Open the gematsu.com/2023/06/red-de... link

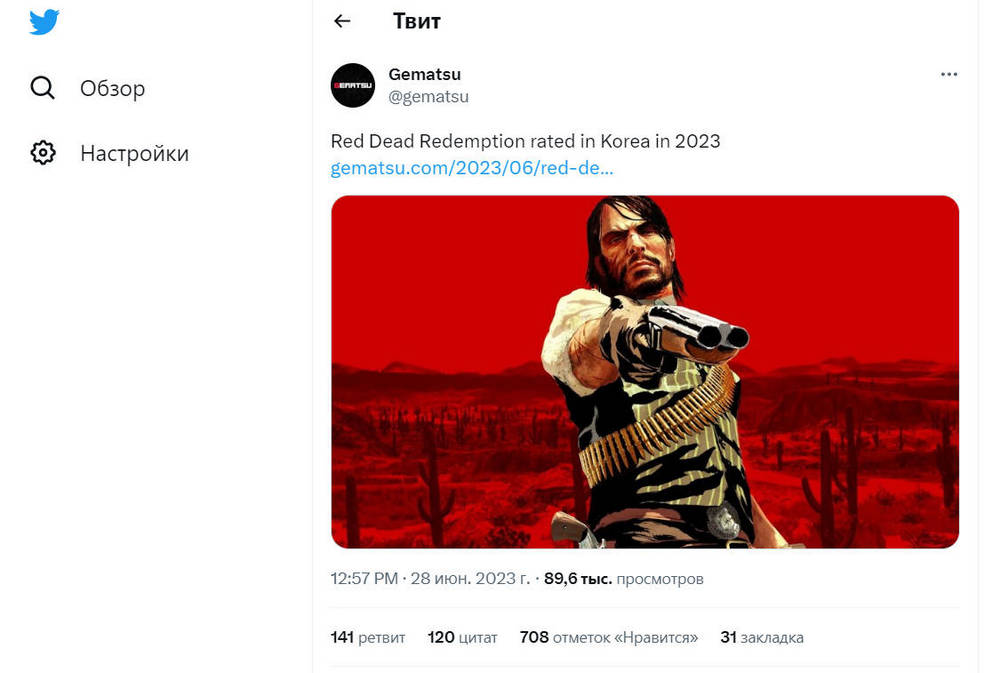[472, 167]
